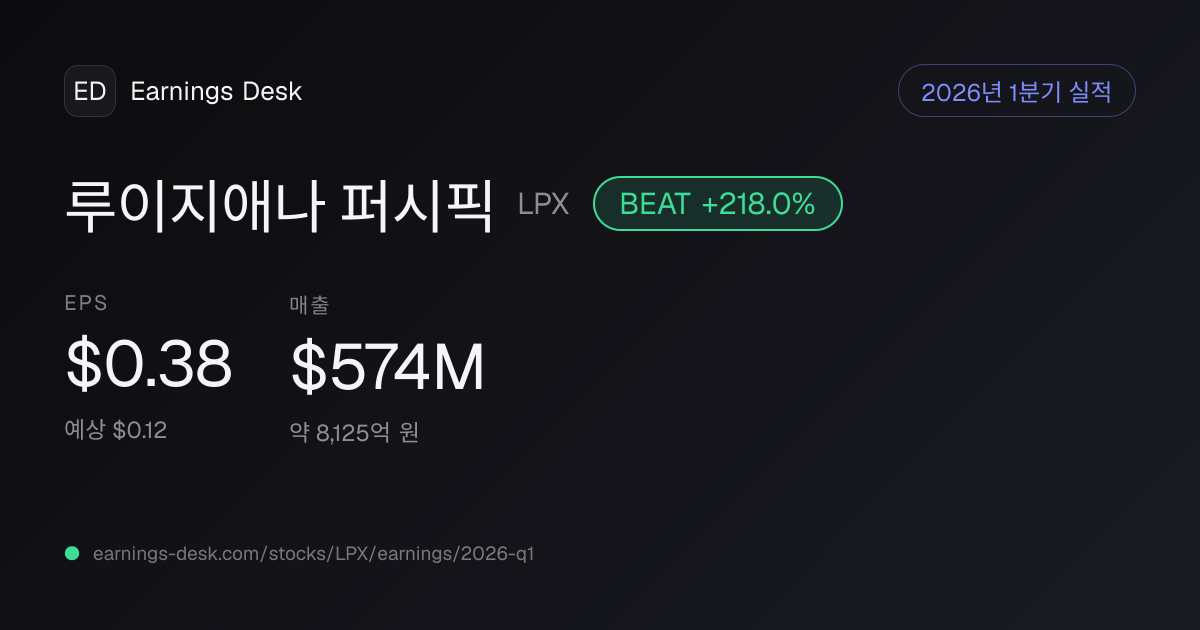Click the BEAT +218.0% pill

718,204
